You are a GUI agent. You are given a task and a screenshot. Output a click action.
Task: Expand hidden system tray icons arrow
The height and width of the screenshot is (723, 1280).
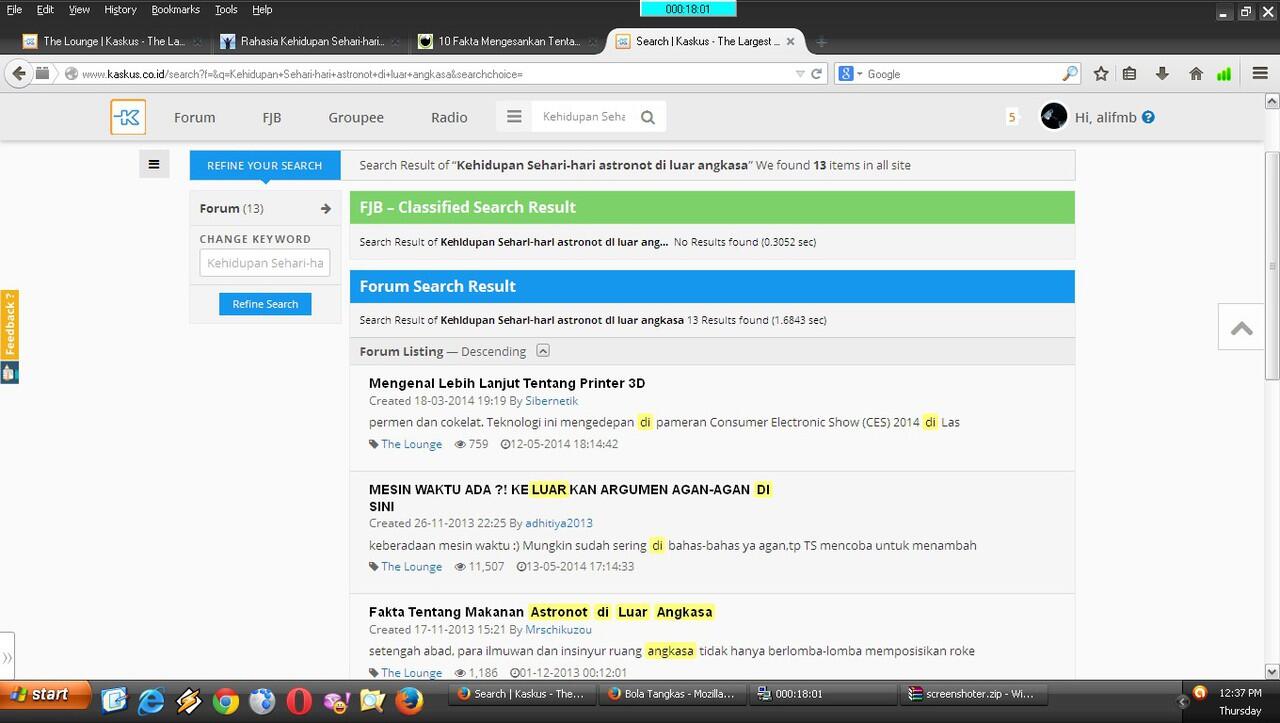tap(1182, 701)
